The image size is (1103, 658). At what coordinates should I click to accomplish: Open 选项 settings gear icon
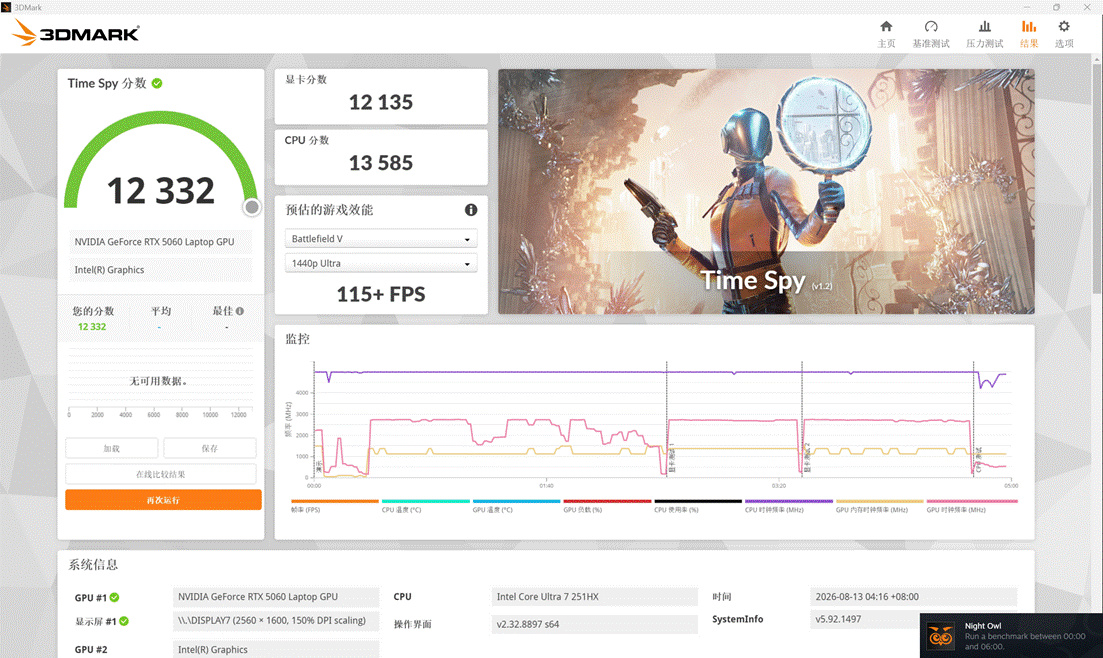coord(1064,27)
